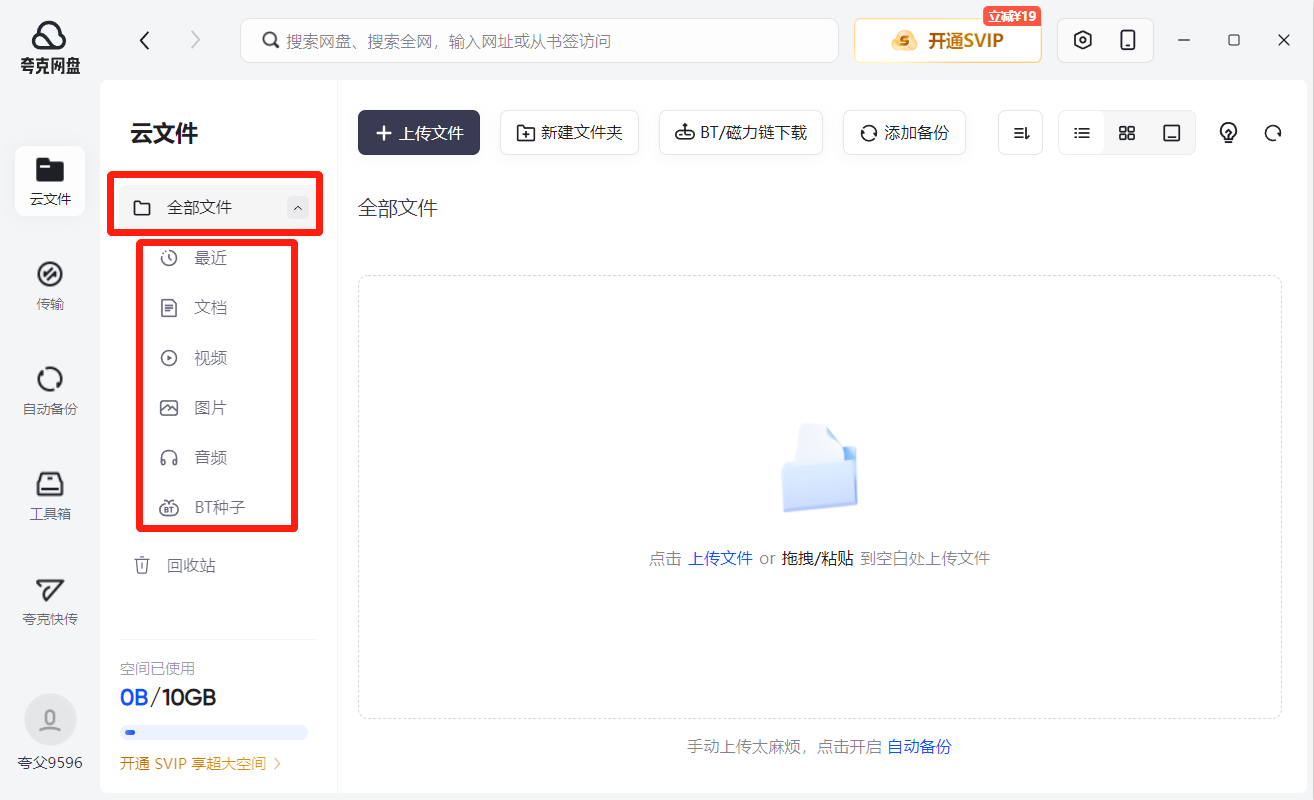This screenshot has width=1314, height=800.
Task: Minimize the window
Action: [x=1184, y=40]
